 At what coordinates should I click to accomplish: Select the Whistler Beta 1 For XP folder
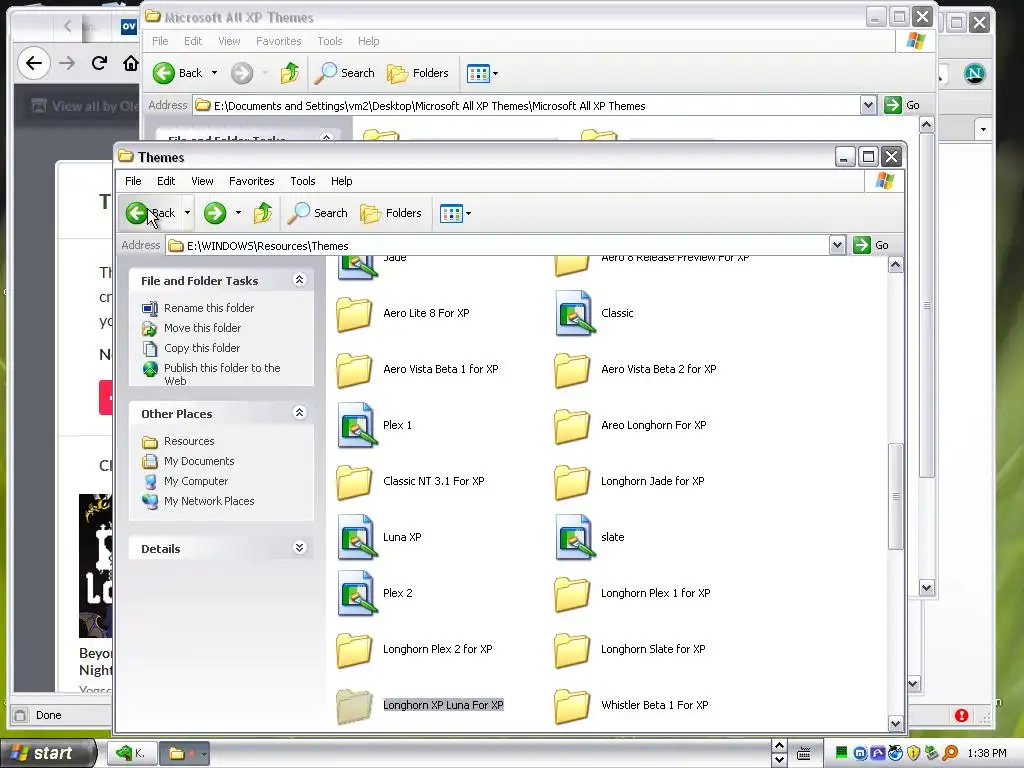pos(632,705)
